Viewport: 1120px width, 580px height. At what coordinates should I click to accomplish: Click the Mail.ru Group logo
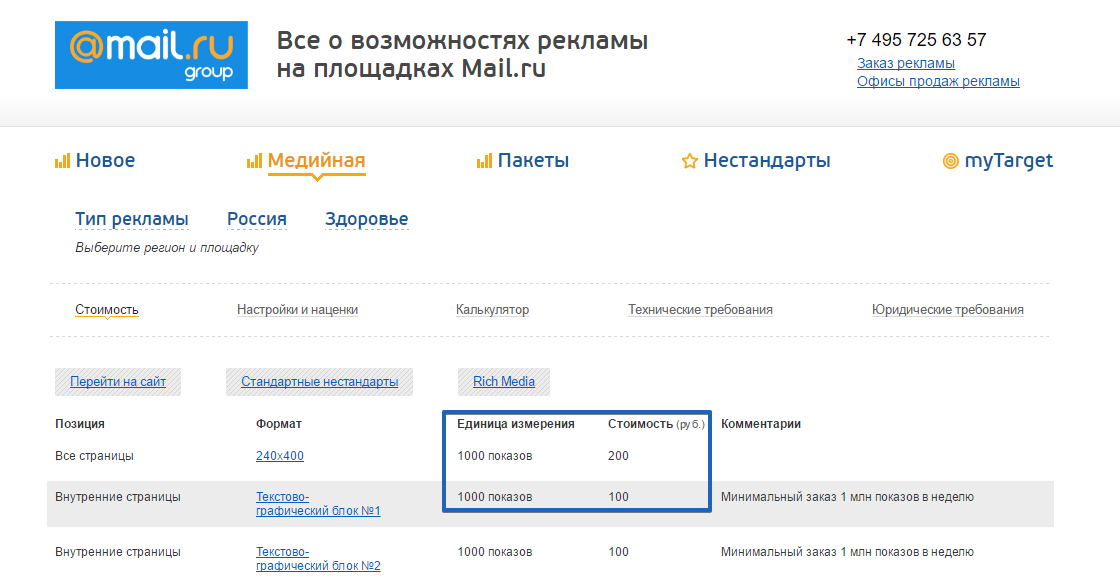click(x=151, y=55)
